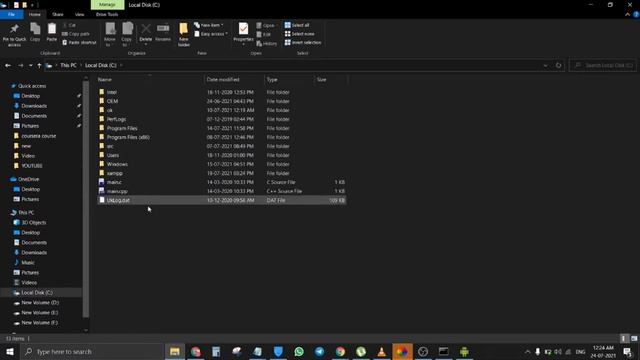Create a New folder
This screenshot has width=640, height=360.
pyautogui.click(x=184, y=35)
